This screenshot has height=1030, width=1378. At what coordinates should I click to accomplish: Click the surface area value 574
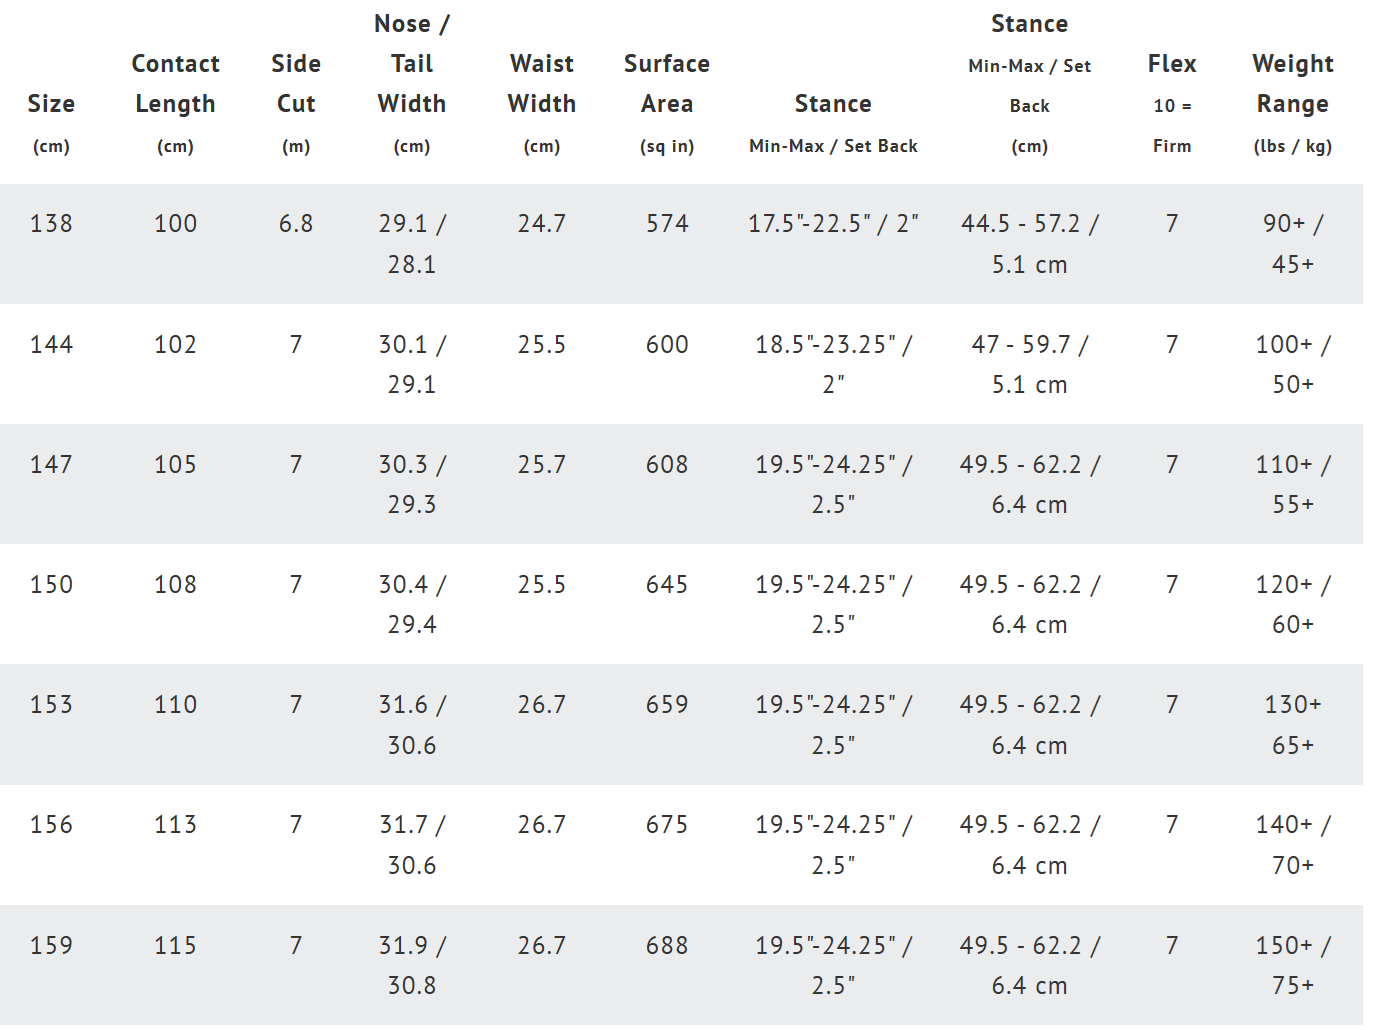(667, 224)
